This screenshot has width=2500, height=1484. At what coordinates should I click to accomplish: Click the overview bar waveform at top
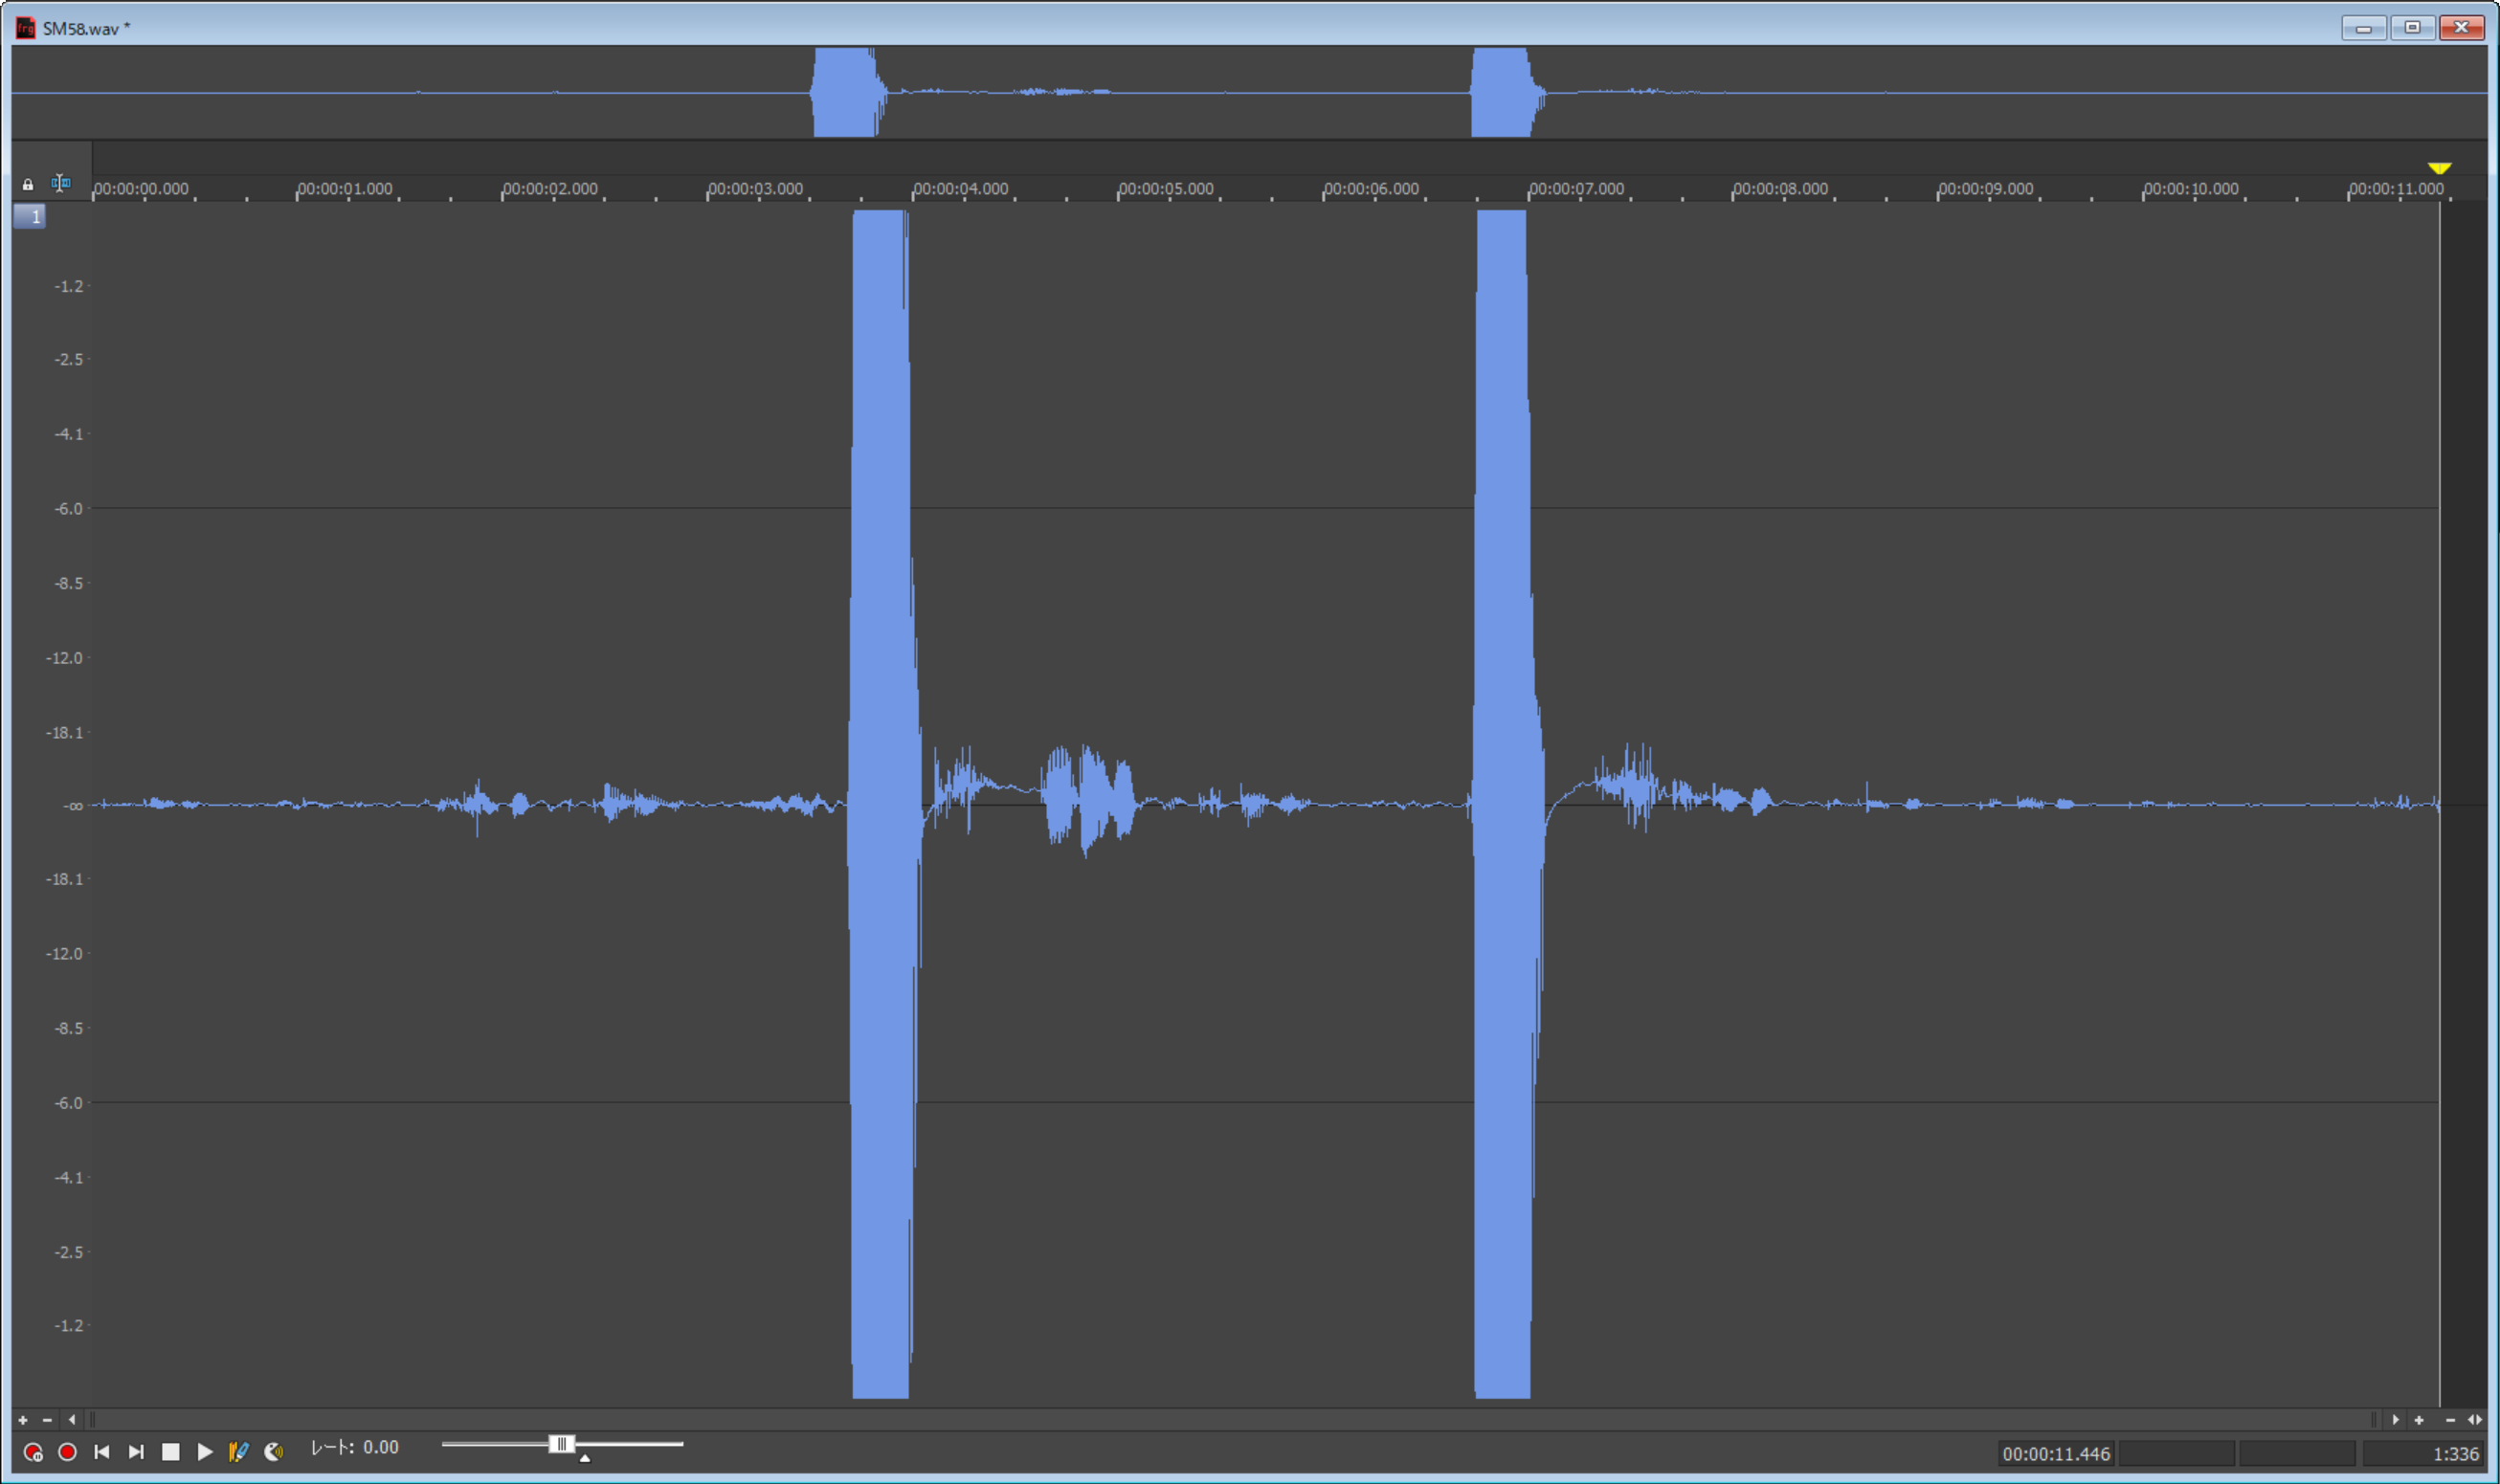(x=1249, y=92)
